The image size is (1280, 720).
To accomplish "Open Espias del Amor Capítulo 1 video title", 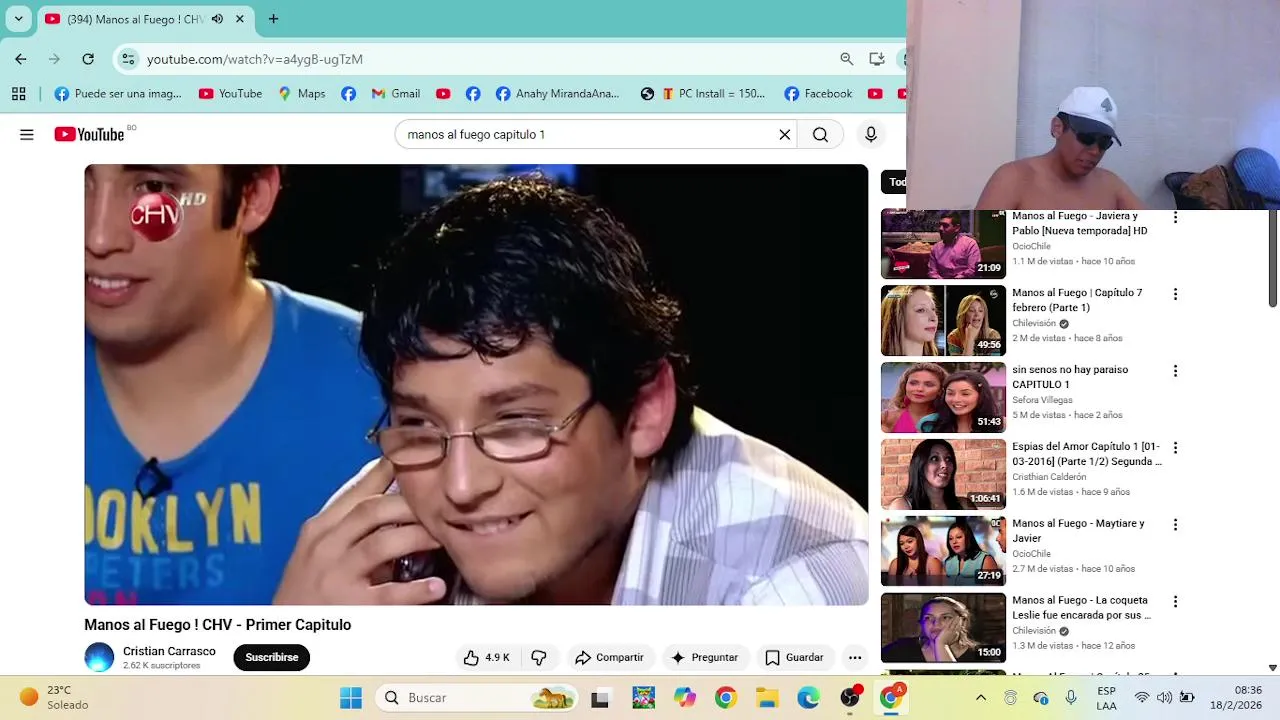I will [x=1087, y=454].
